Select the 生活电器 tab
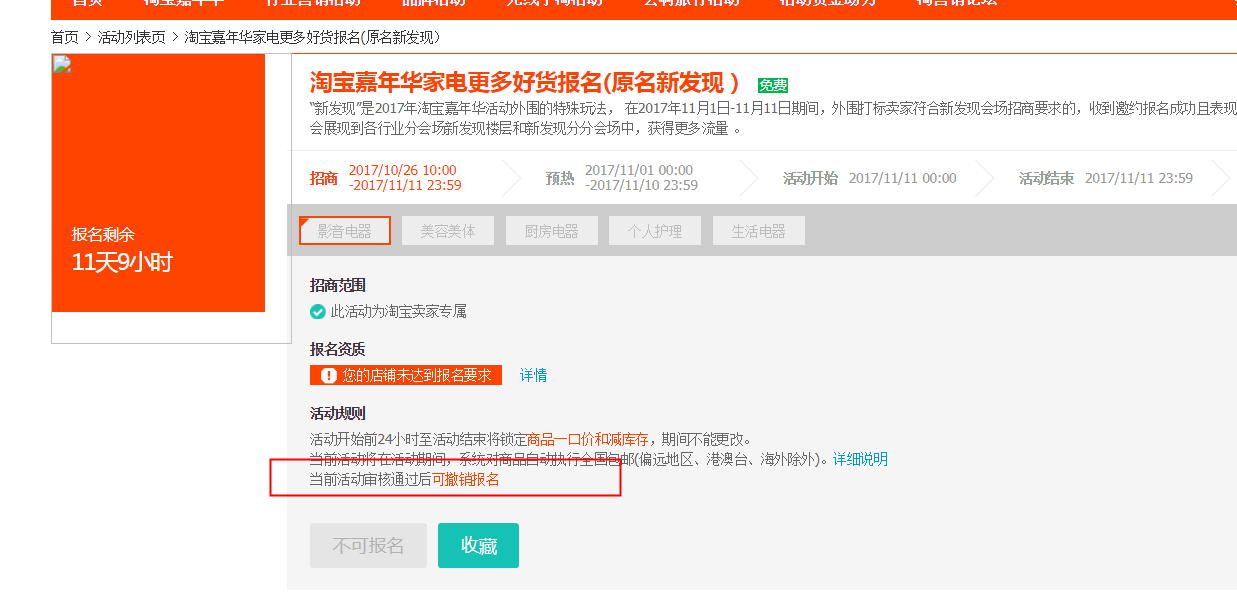 click(x=759, y=231)
